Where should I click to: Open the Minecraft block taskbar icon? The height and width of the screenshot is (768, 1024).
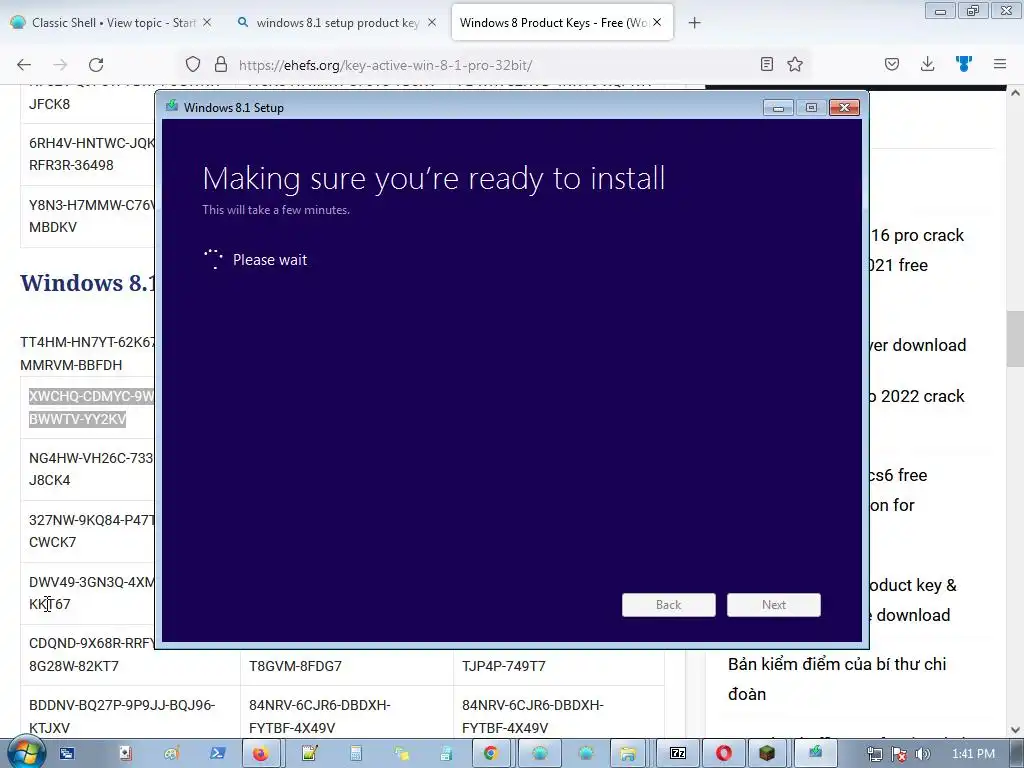[x=767, y=753]
